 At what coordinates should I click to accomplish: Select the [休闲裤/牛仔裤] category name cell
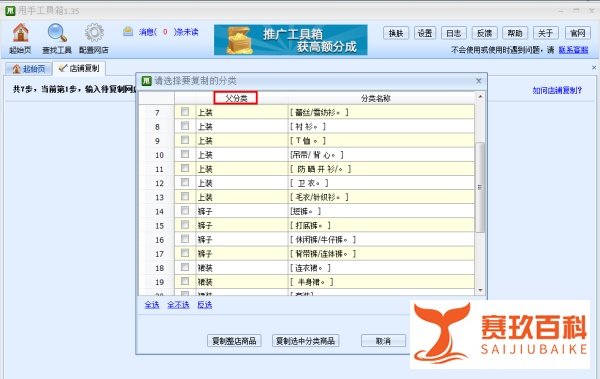(381, 239)
